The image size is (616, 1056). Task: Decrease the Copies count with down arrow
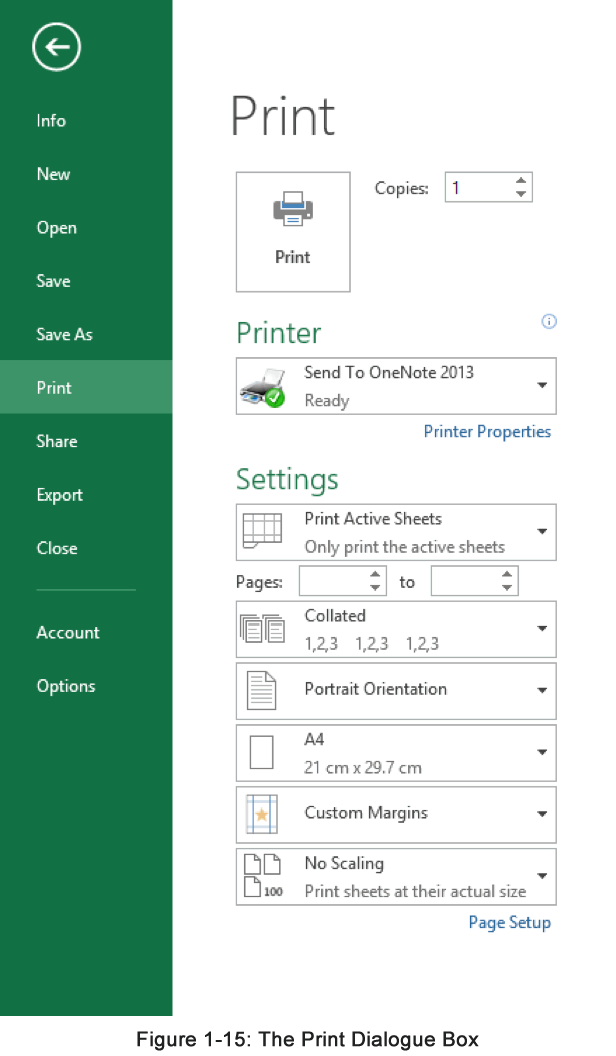pyautogui.click(x=520, y=194)
